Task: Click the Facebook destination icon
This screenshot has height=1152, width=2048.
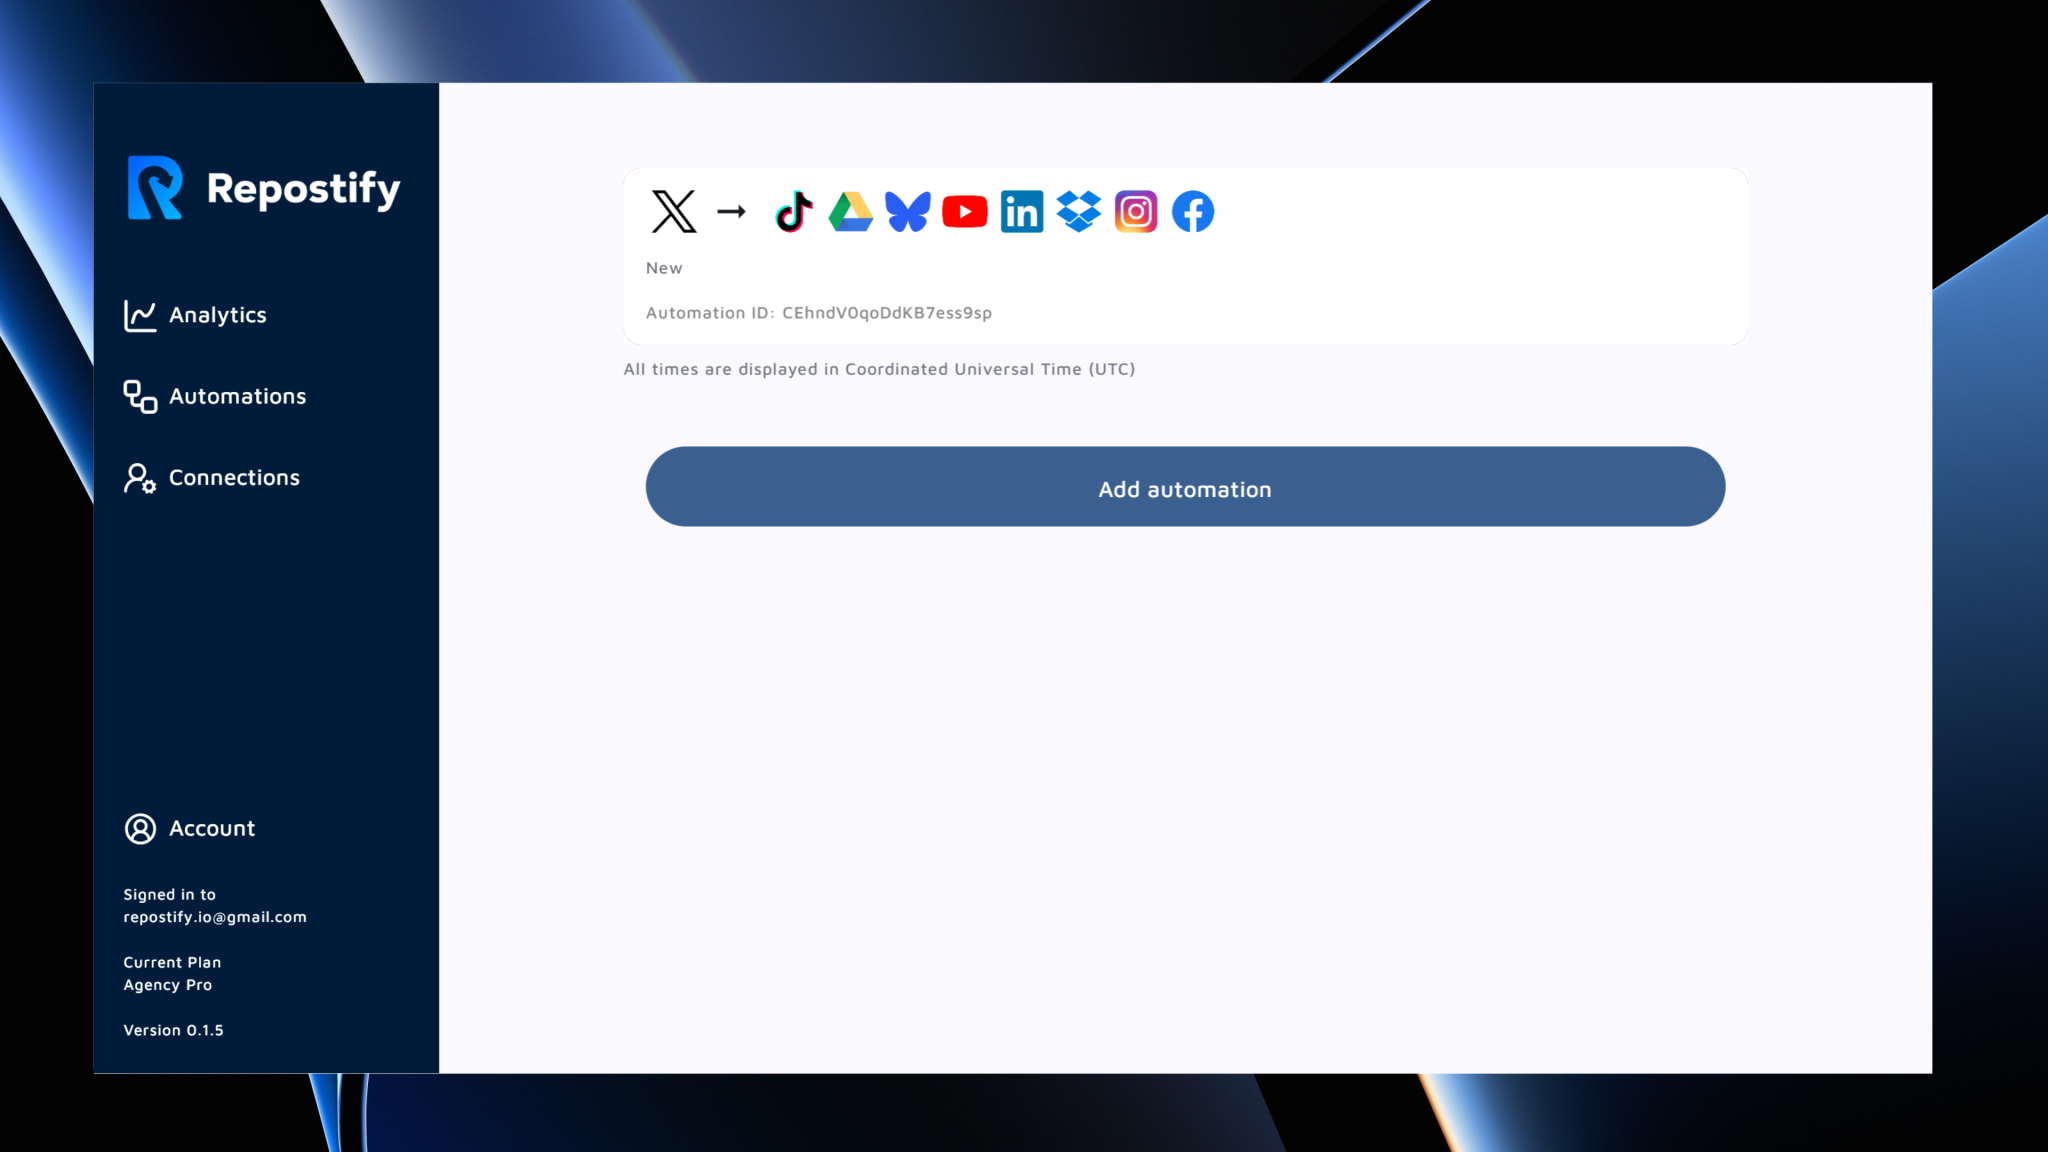Action: 1192,211
